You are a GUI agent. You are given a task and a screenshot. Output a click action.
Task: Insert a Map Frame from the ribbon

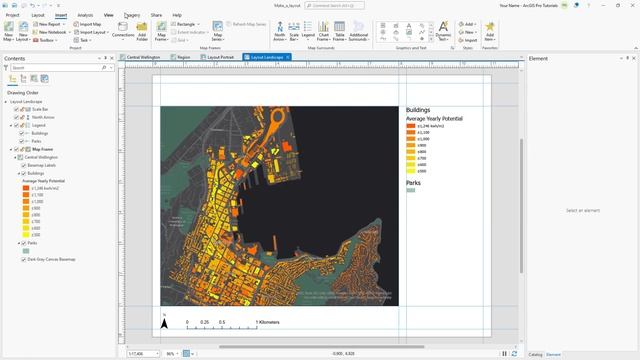coord(162,31)
